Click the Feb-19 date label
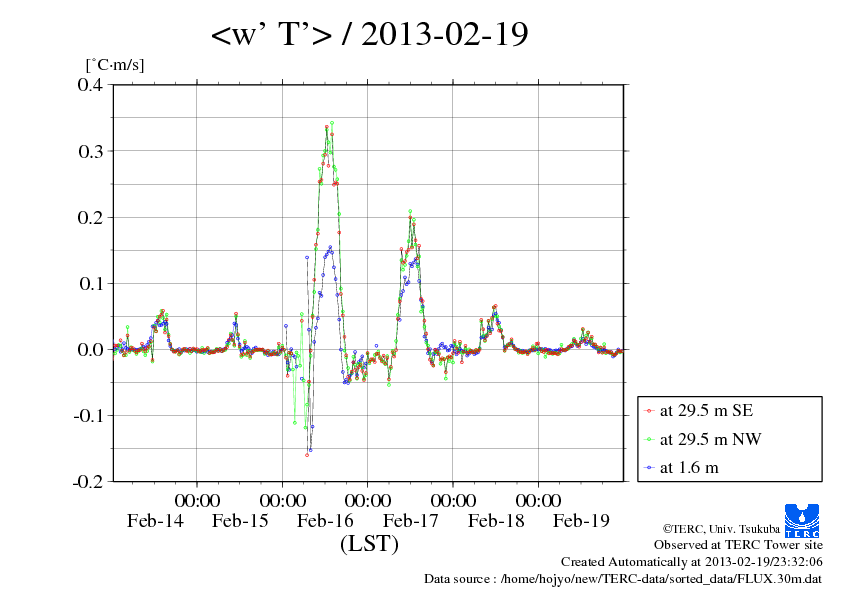This screenshot has height=595, width=842. point(581,520)
